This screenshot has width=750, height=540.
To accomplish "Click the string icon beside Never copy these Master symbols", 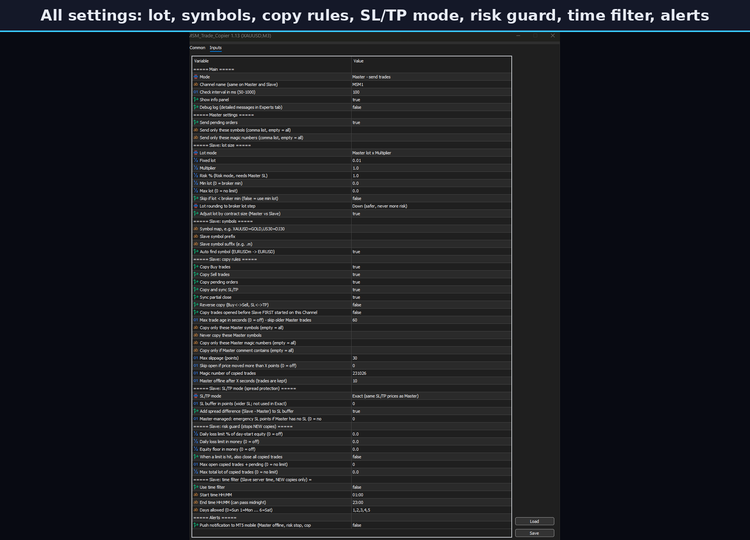I will coord(196,335).
